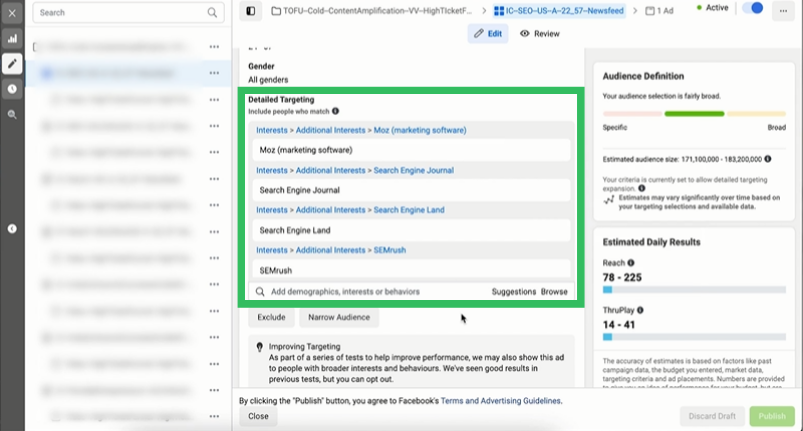Image resolution: width=803 pixels, height=431 pixels.
Task: Select the pencil edit icon in sidebar
Action: [x=12, y=64]
